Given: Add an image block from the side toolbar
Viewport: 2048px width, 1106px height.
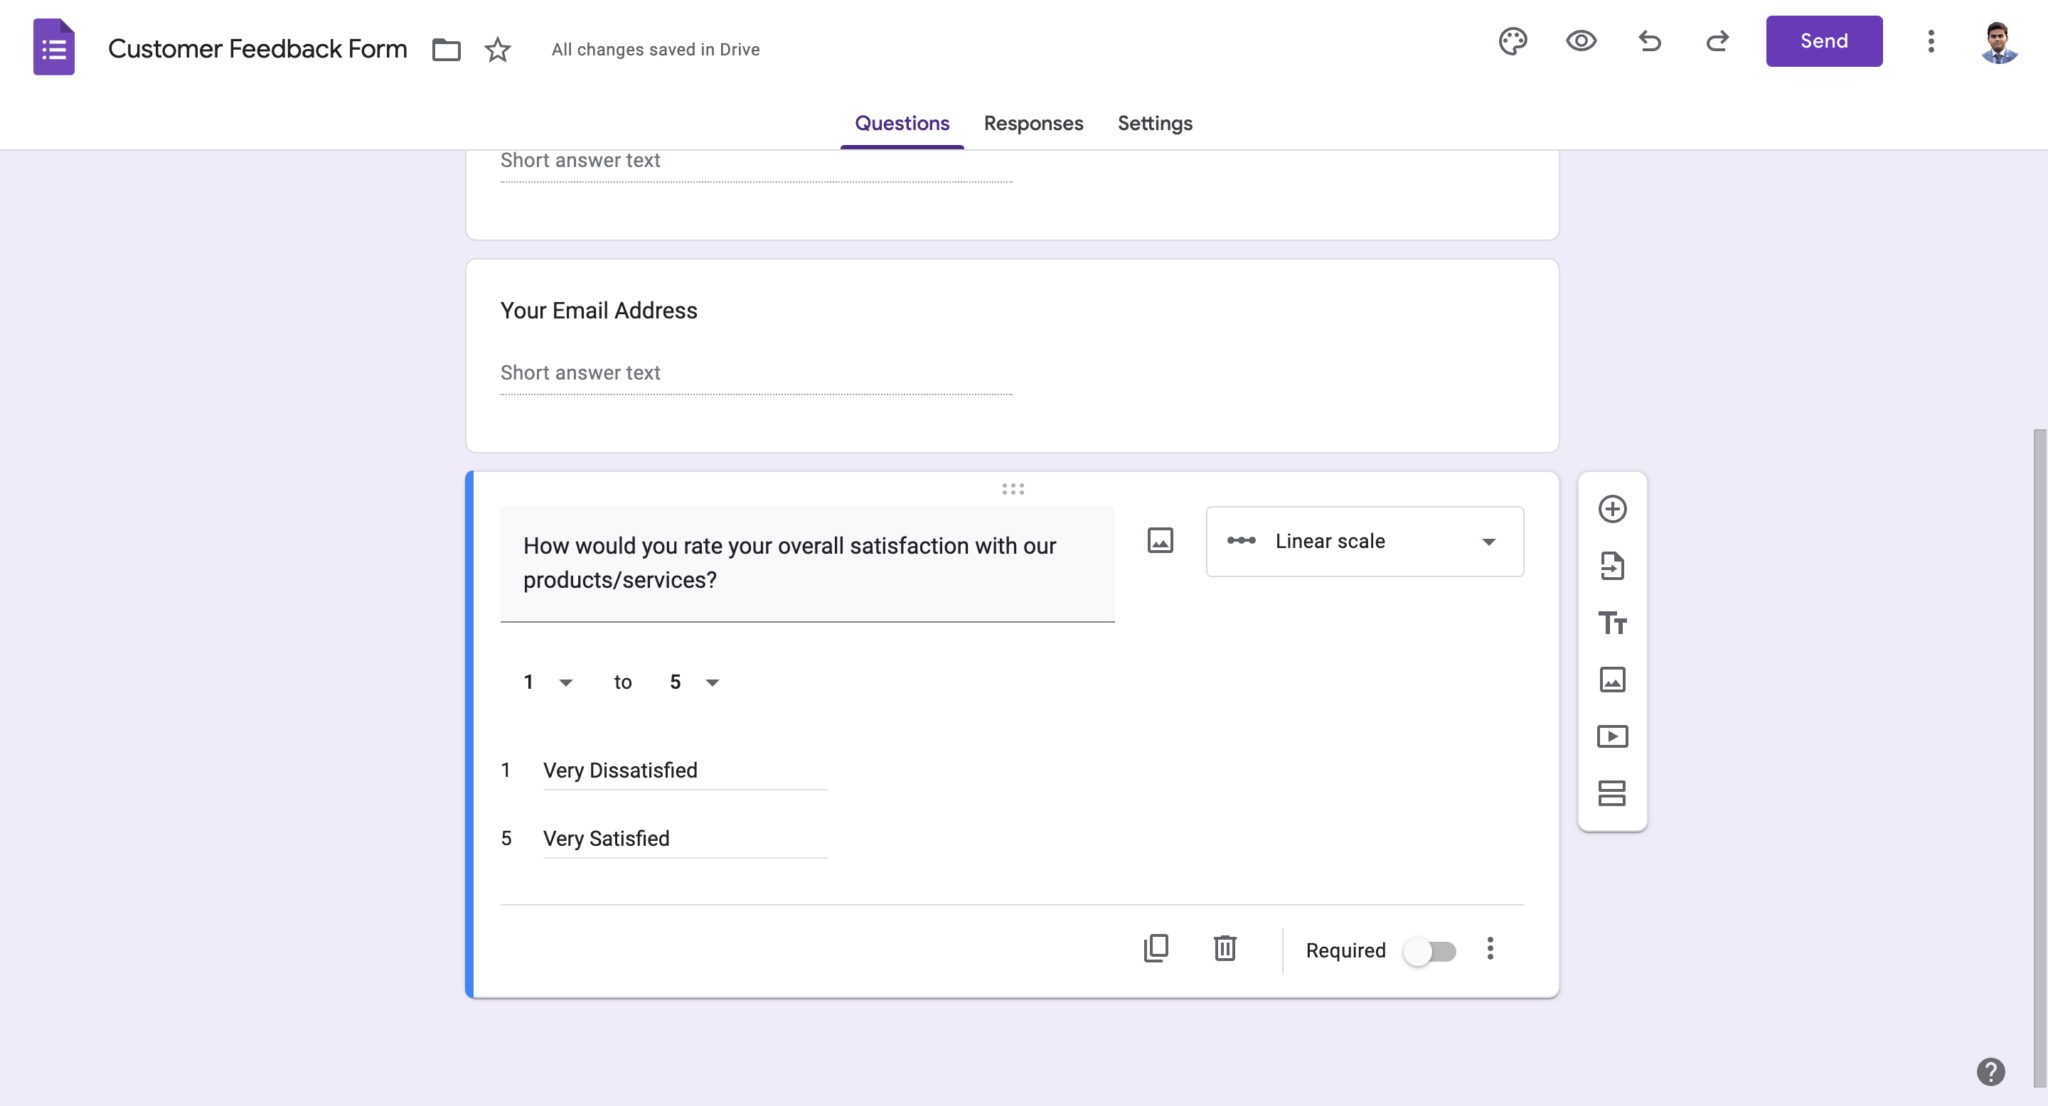Looking at the screenshot, I should tap(1612, 679).
